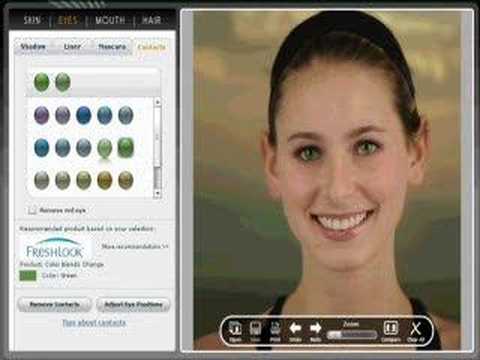Select the grey-blue lens ending top row
480x360 pixels.
point(126,115)
